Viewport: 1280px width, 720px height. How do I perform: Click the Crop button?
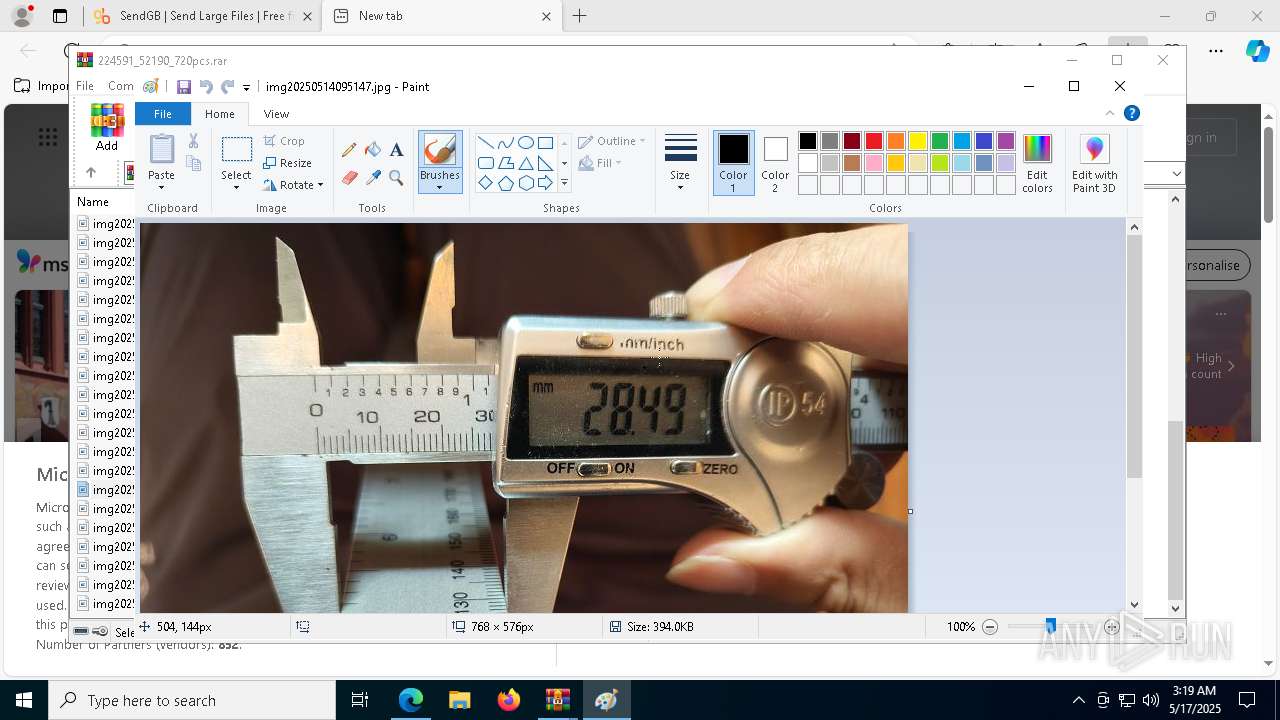click(x=284, y=141)
